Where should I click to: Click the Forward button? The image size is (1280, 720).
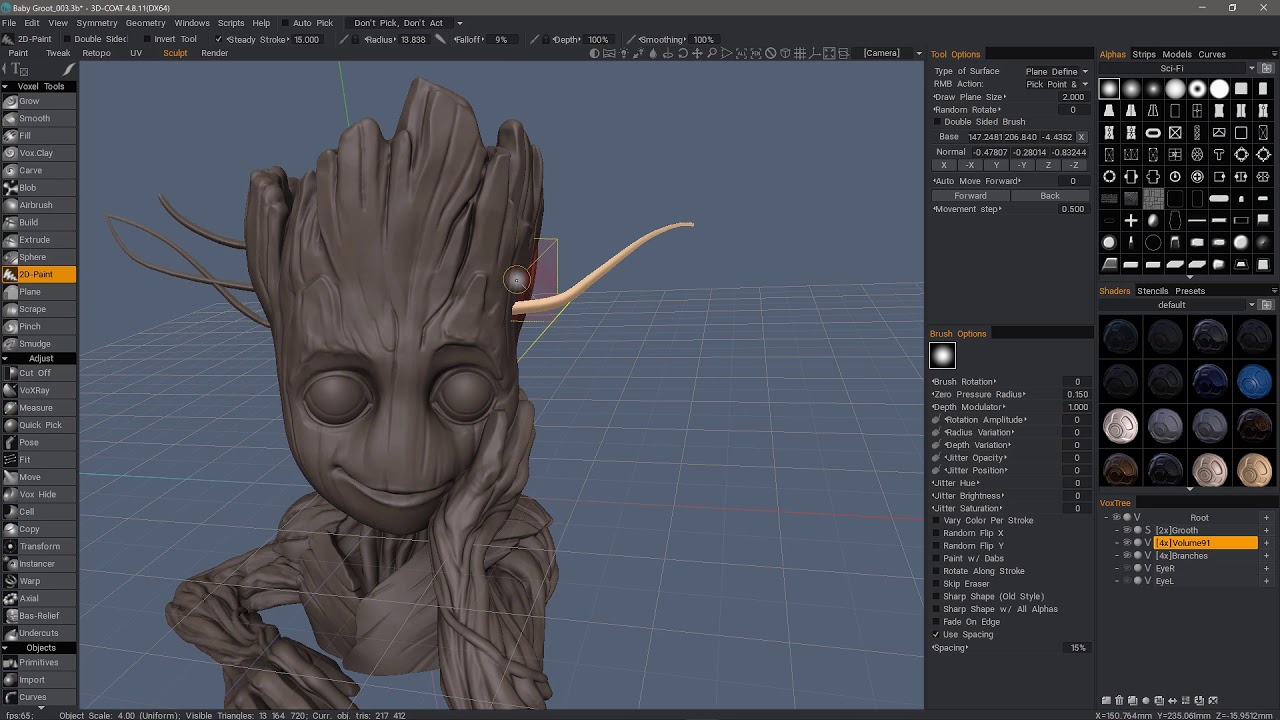(969, 196)
